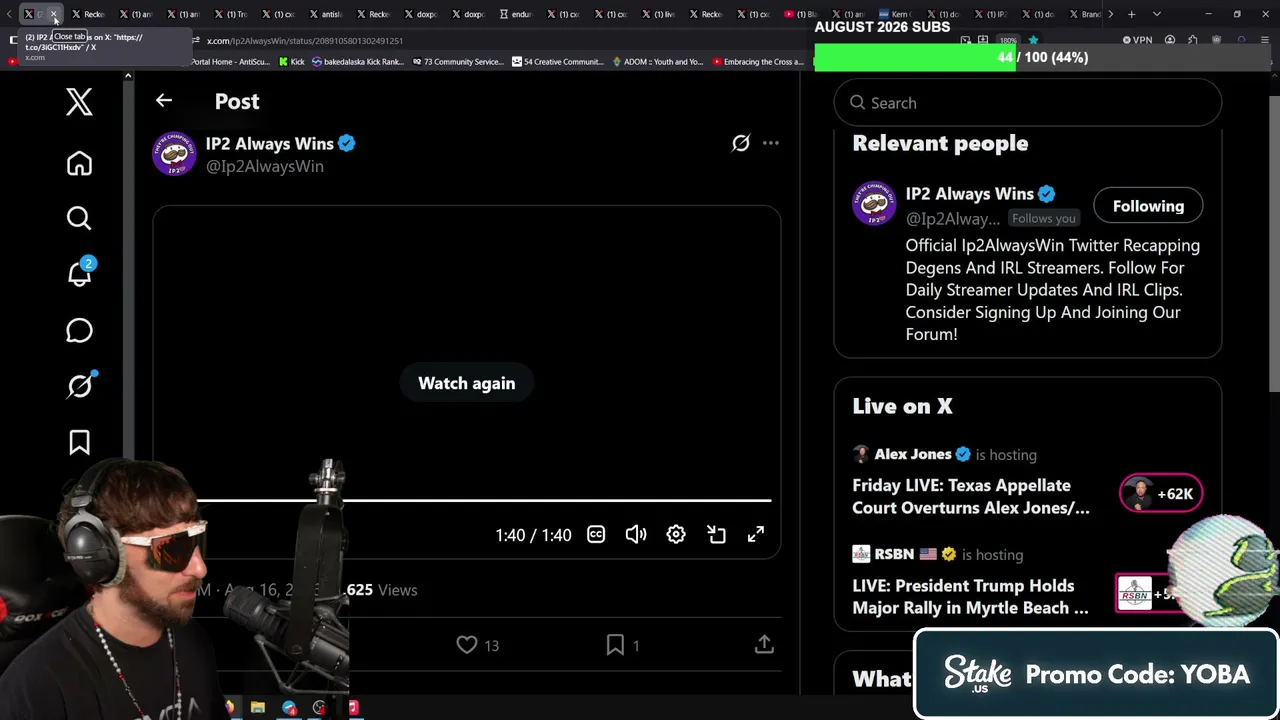
Task: Open the Explore search icon in sidebar
Action: 79,218
